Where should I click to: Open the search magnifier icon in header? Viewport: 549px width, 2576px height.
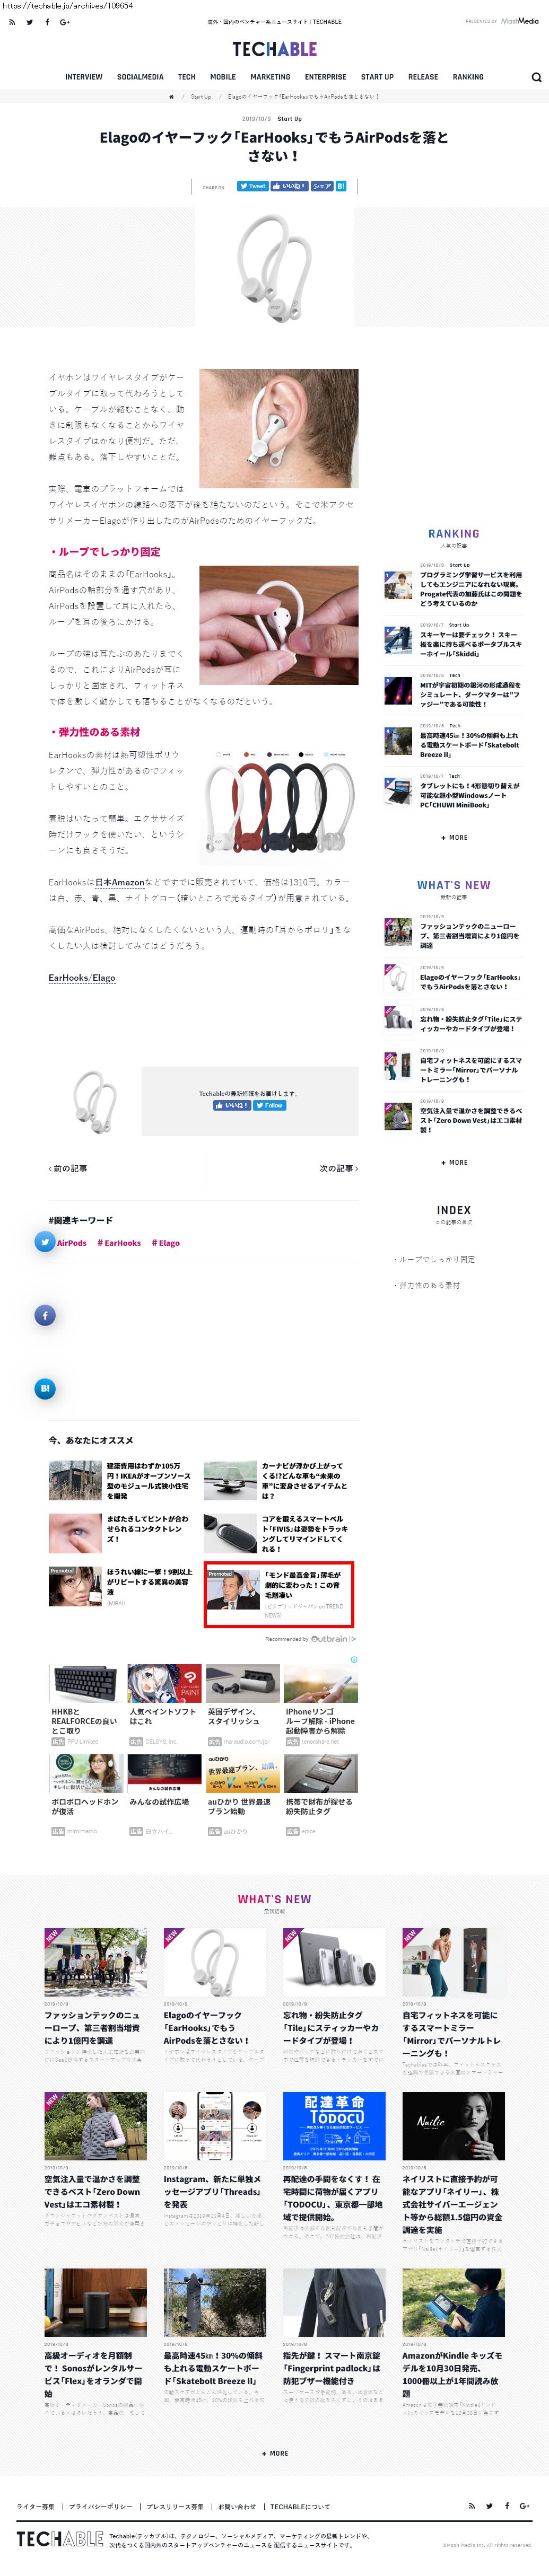click(x=536, y=77)
